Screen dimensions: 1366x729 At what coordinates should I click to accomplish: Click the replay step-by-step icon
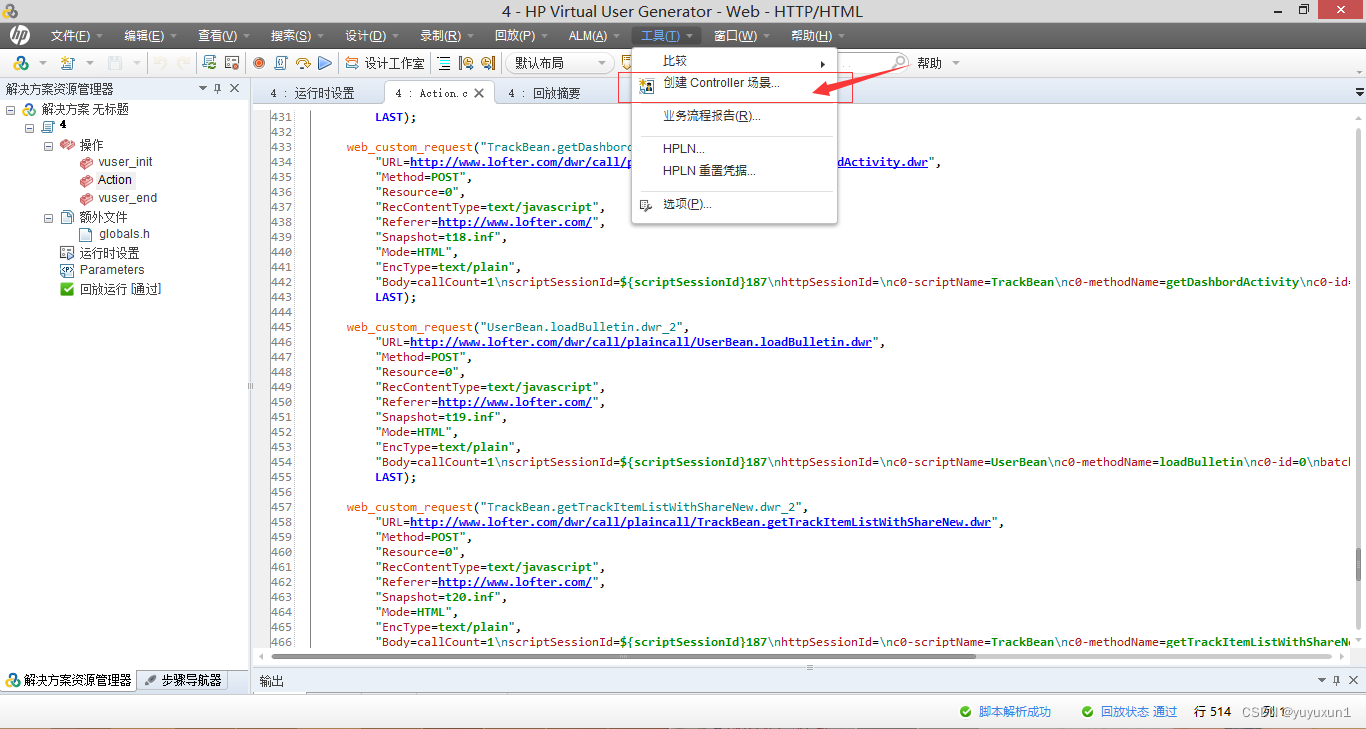(x=302, y=63)
